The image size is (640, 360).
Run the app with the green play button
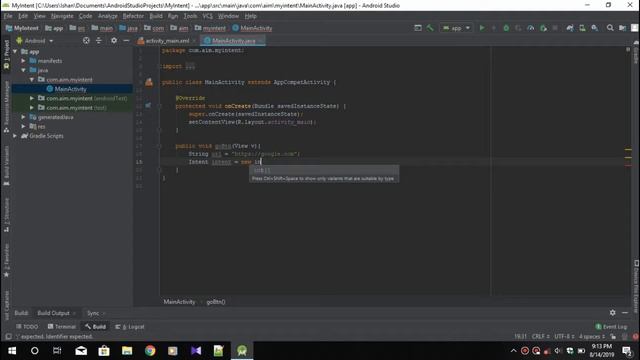pyautogui.click(x=482, y=28)
